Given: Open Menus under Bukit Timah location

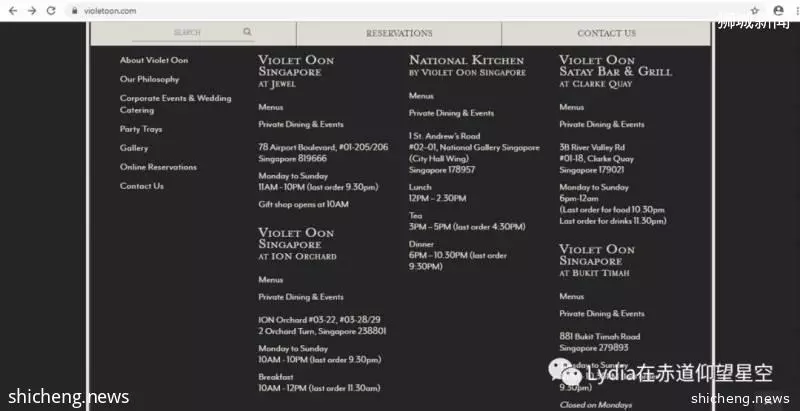Looking at the screenshot, I should click(x=571, y=296).
